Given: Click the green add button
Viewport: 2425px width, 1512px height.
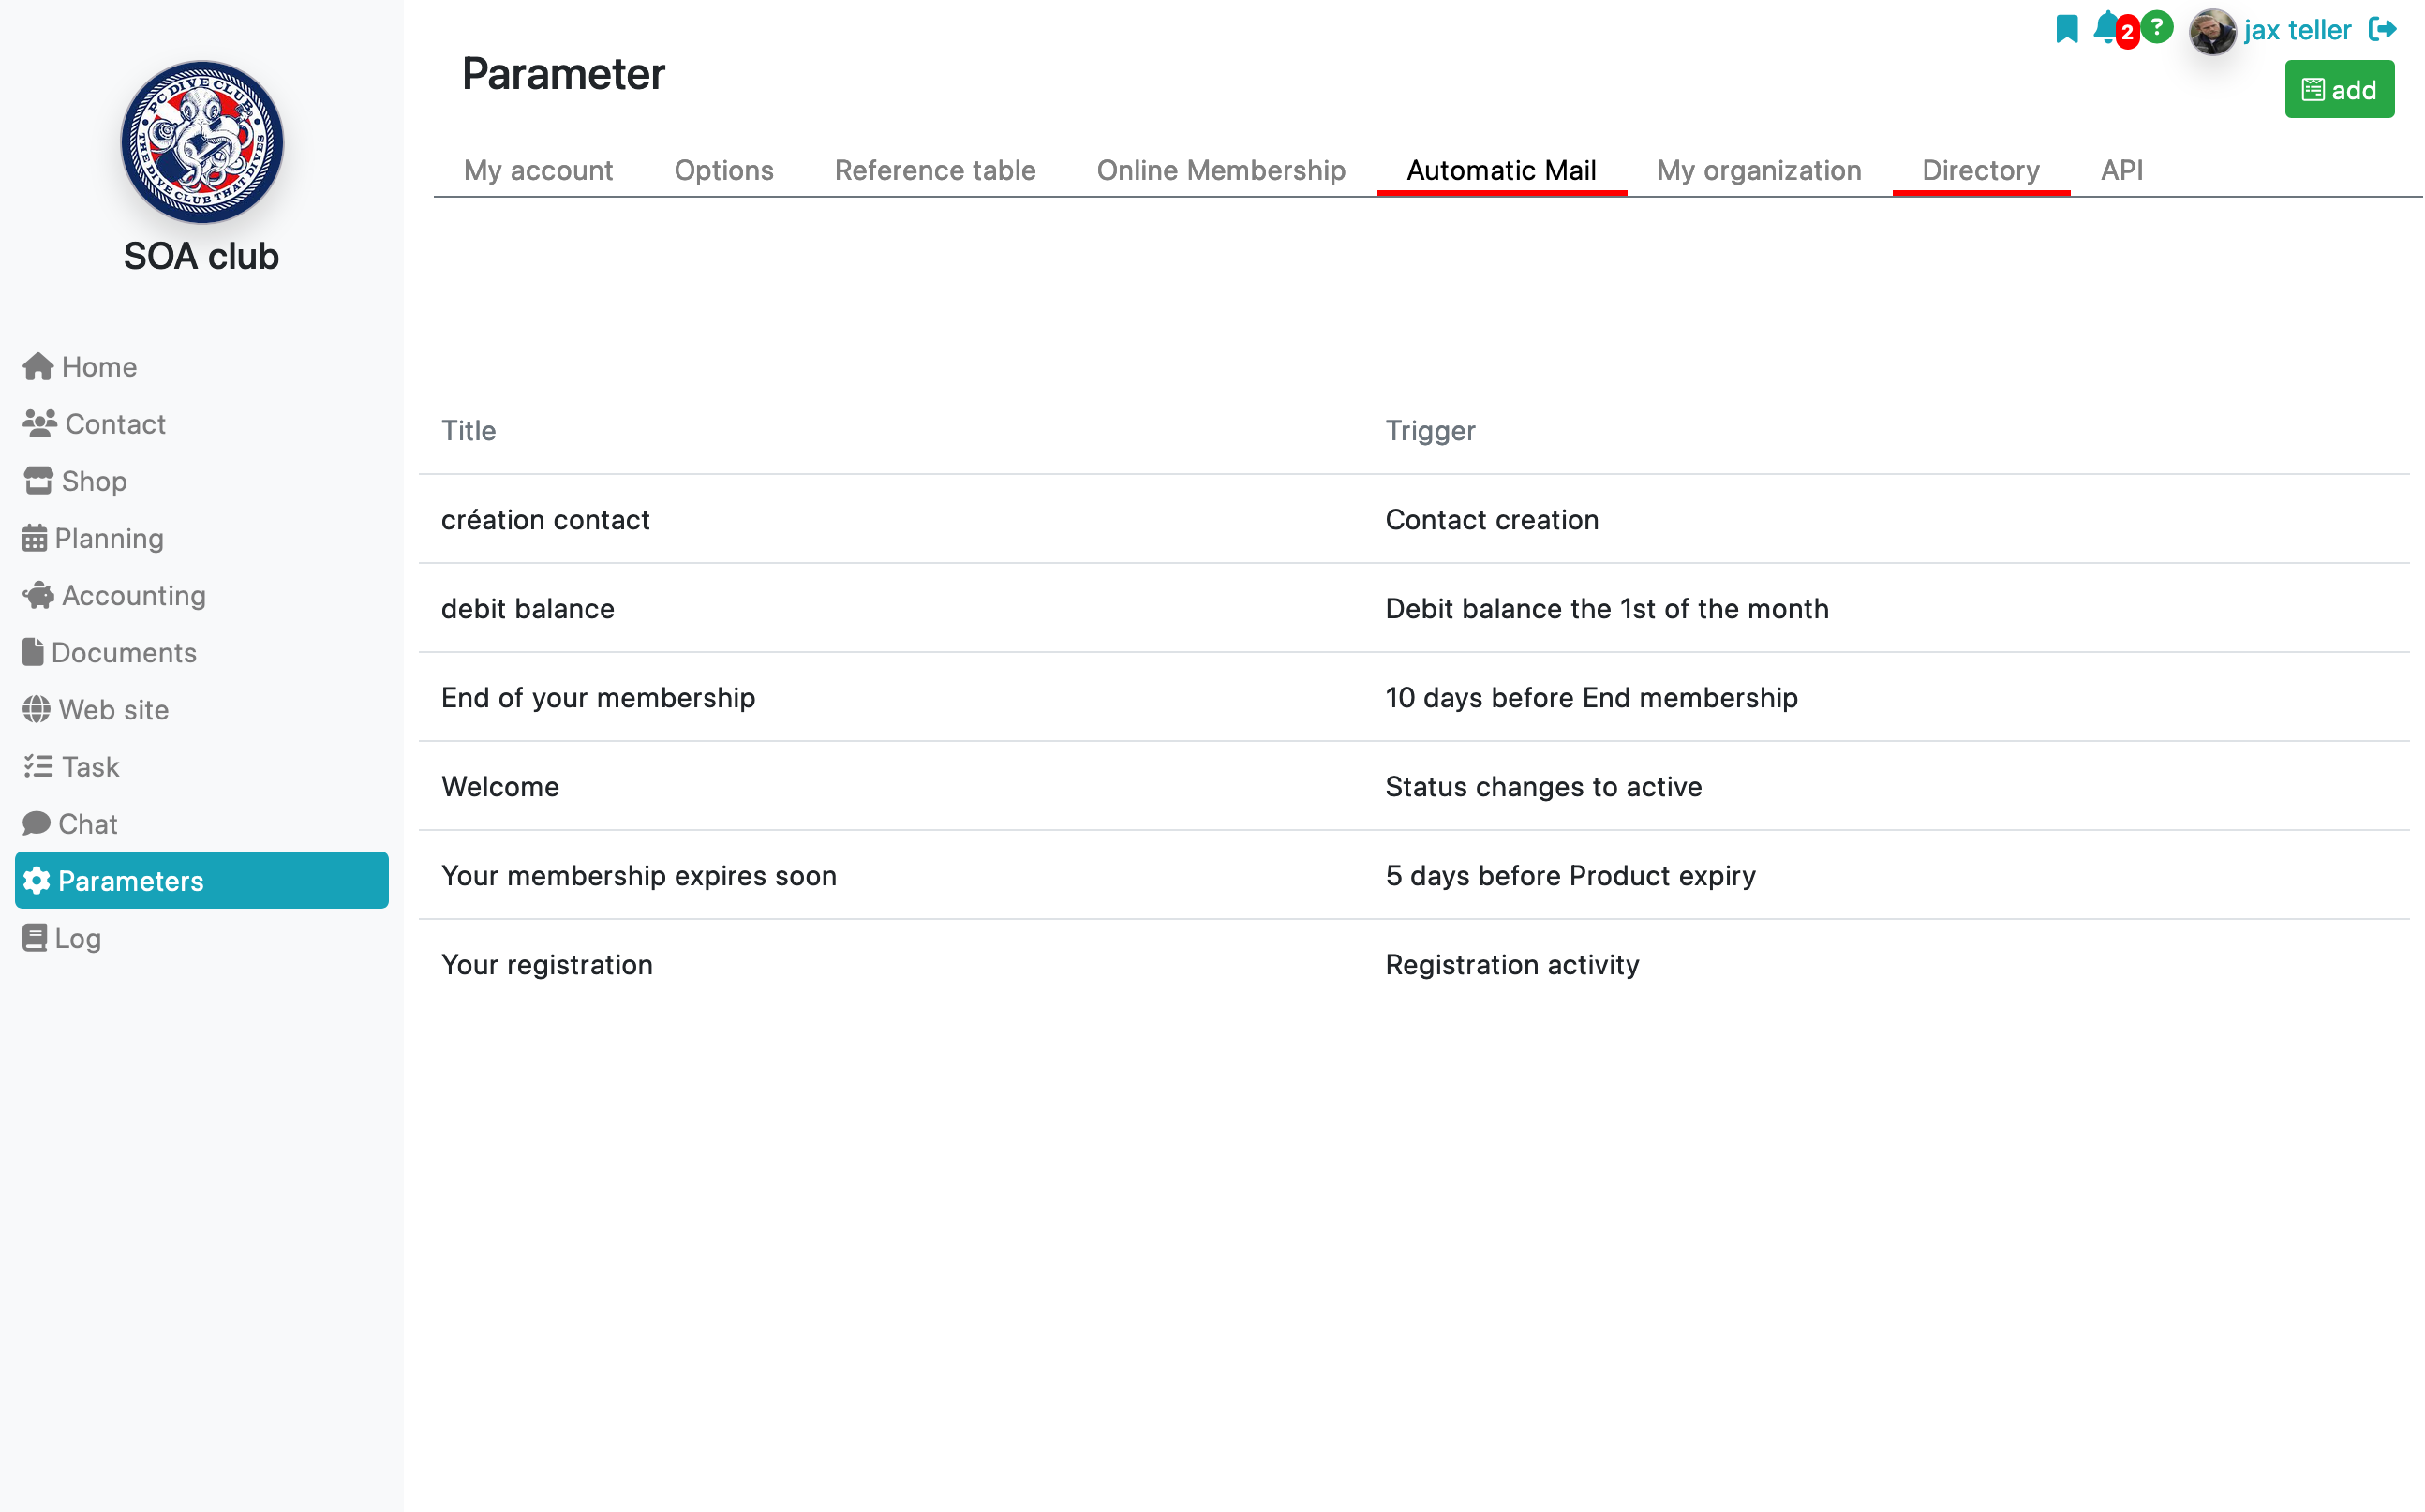Looking at the screenshot, I should point(2339,89).
